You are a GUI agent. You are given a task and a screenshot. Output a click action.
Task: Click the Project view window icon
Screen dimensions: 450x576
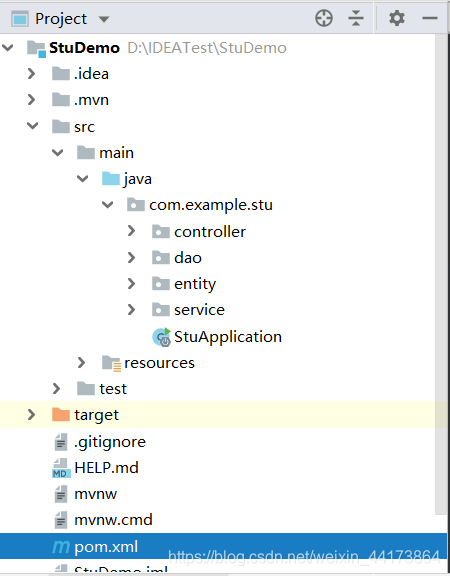[x=20, y=19]
